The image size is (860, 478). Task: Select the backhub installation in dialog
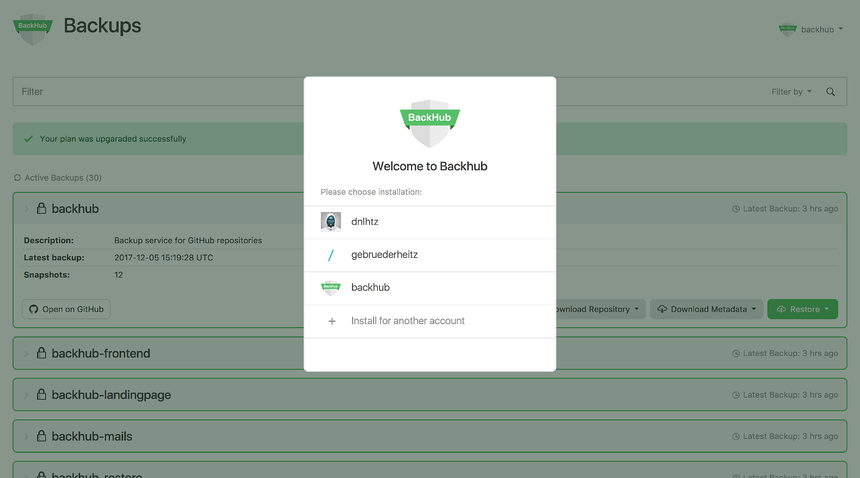point(430,288)
